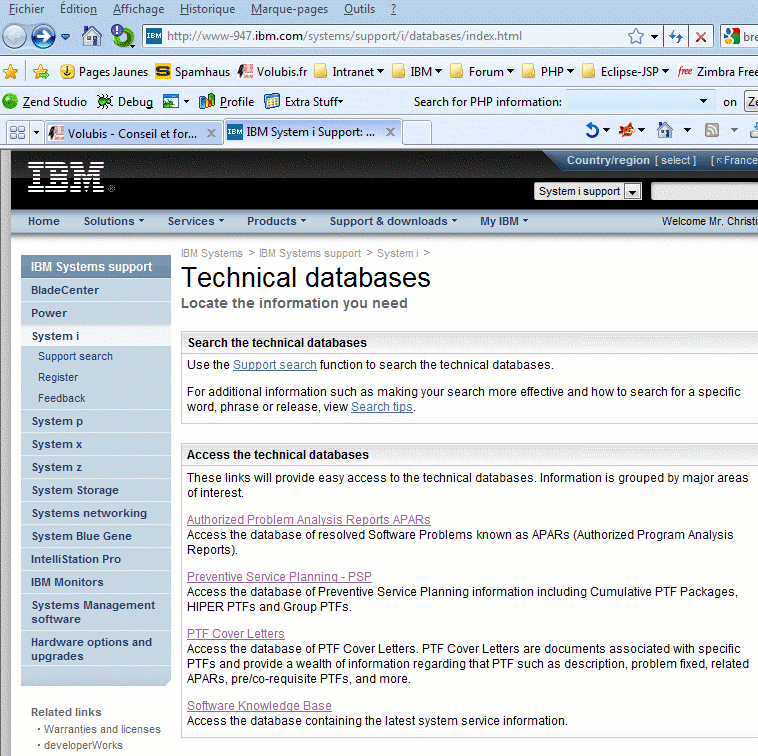Open PTF Cover Letters link
758x756 pixels.
(x=235, y=634)
